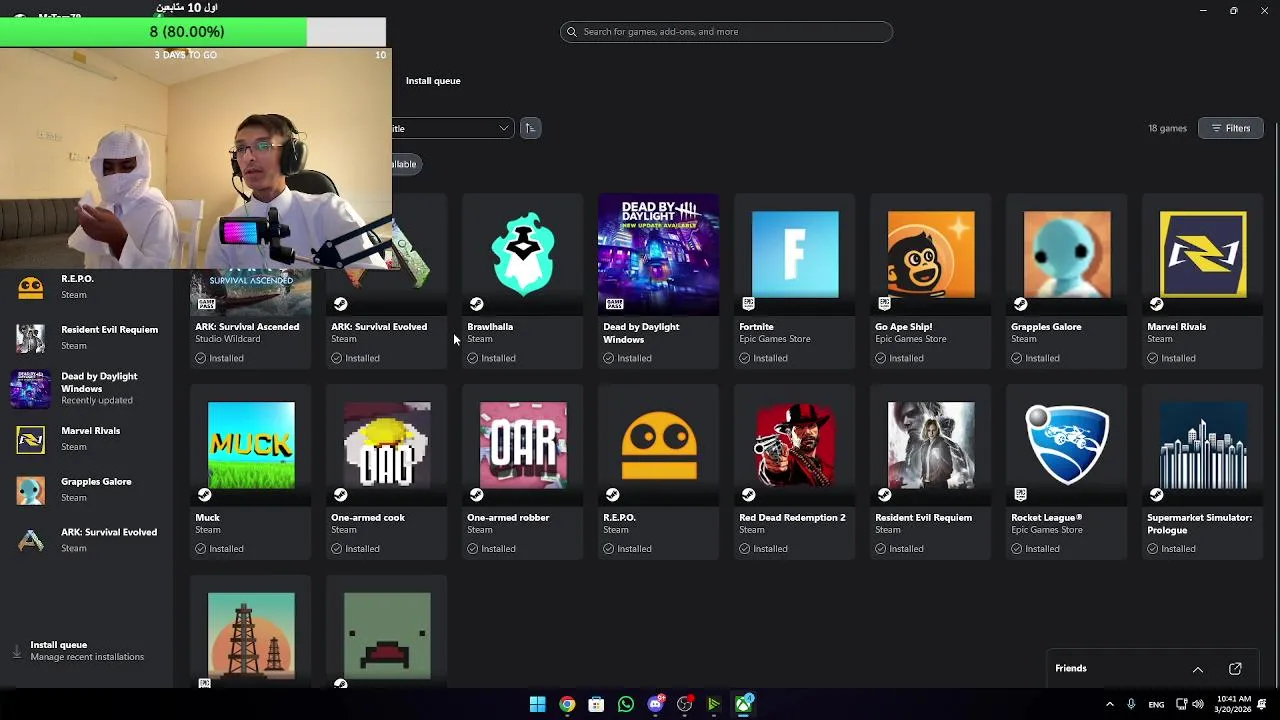Click the ARK: Survival Ascended title

247,327
